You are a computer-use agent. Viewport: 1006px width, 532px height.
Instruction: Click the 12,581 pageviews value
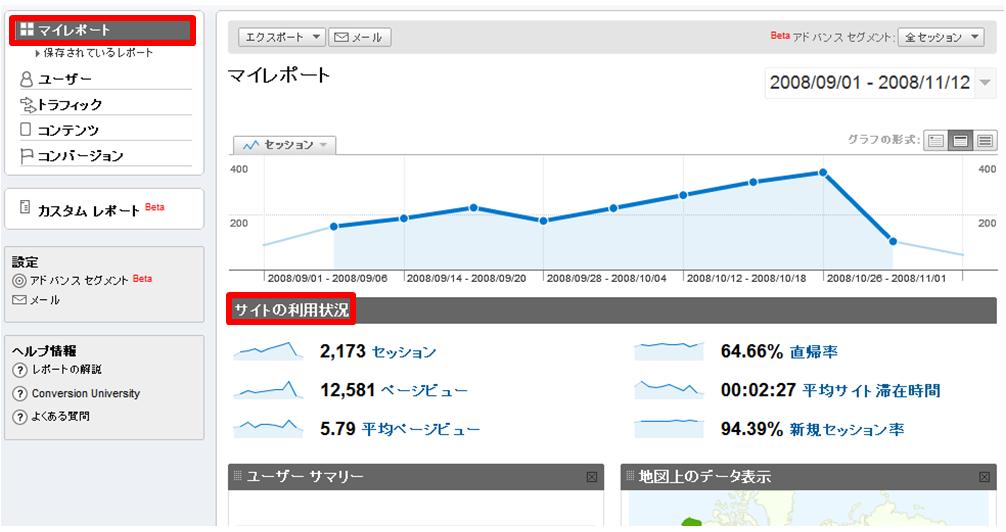click(x=347, y=390)
